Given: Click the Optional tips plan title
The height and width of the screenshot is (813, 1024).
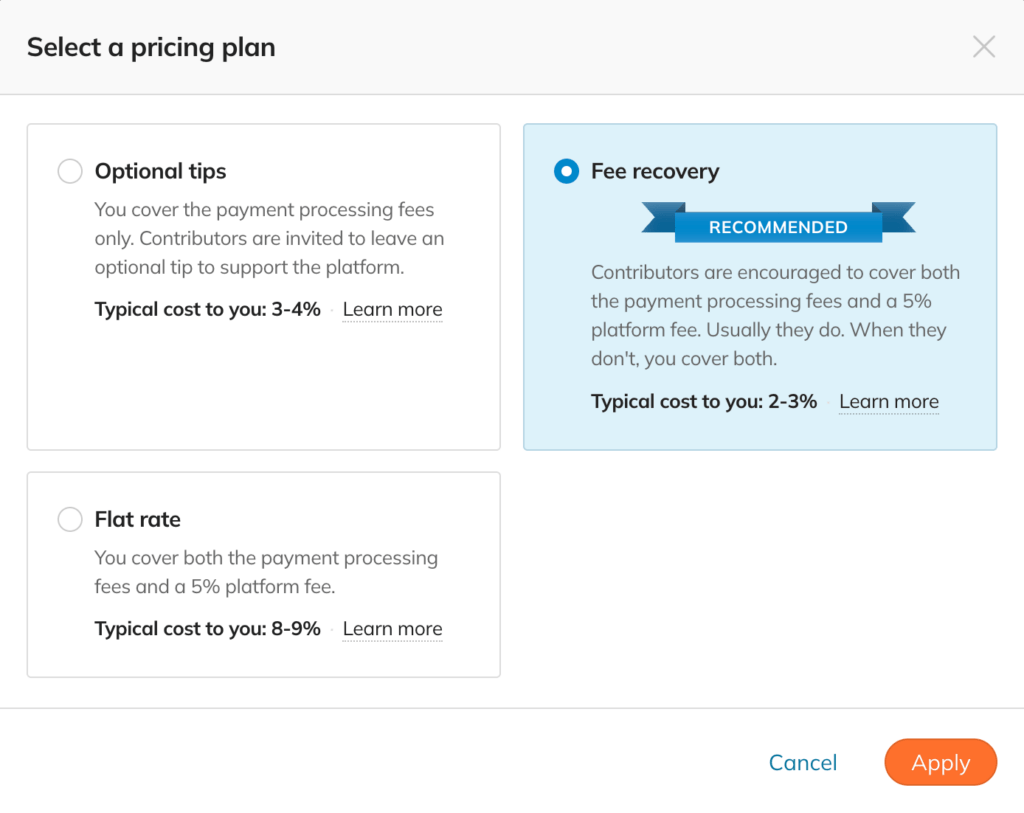Looking at the screenshot, I should click(161, 171).
